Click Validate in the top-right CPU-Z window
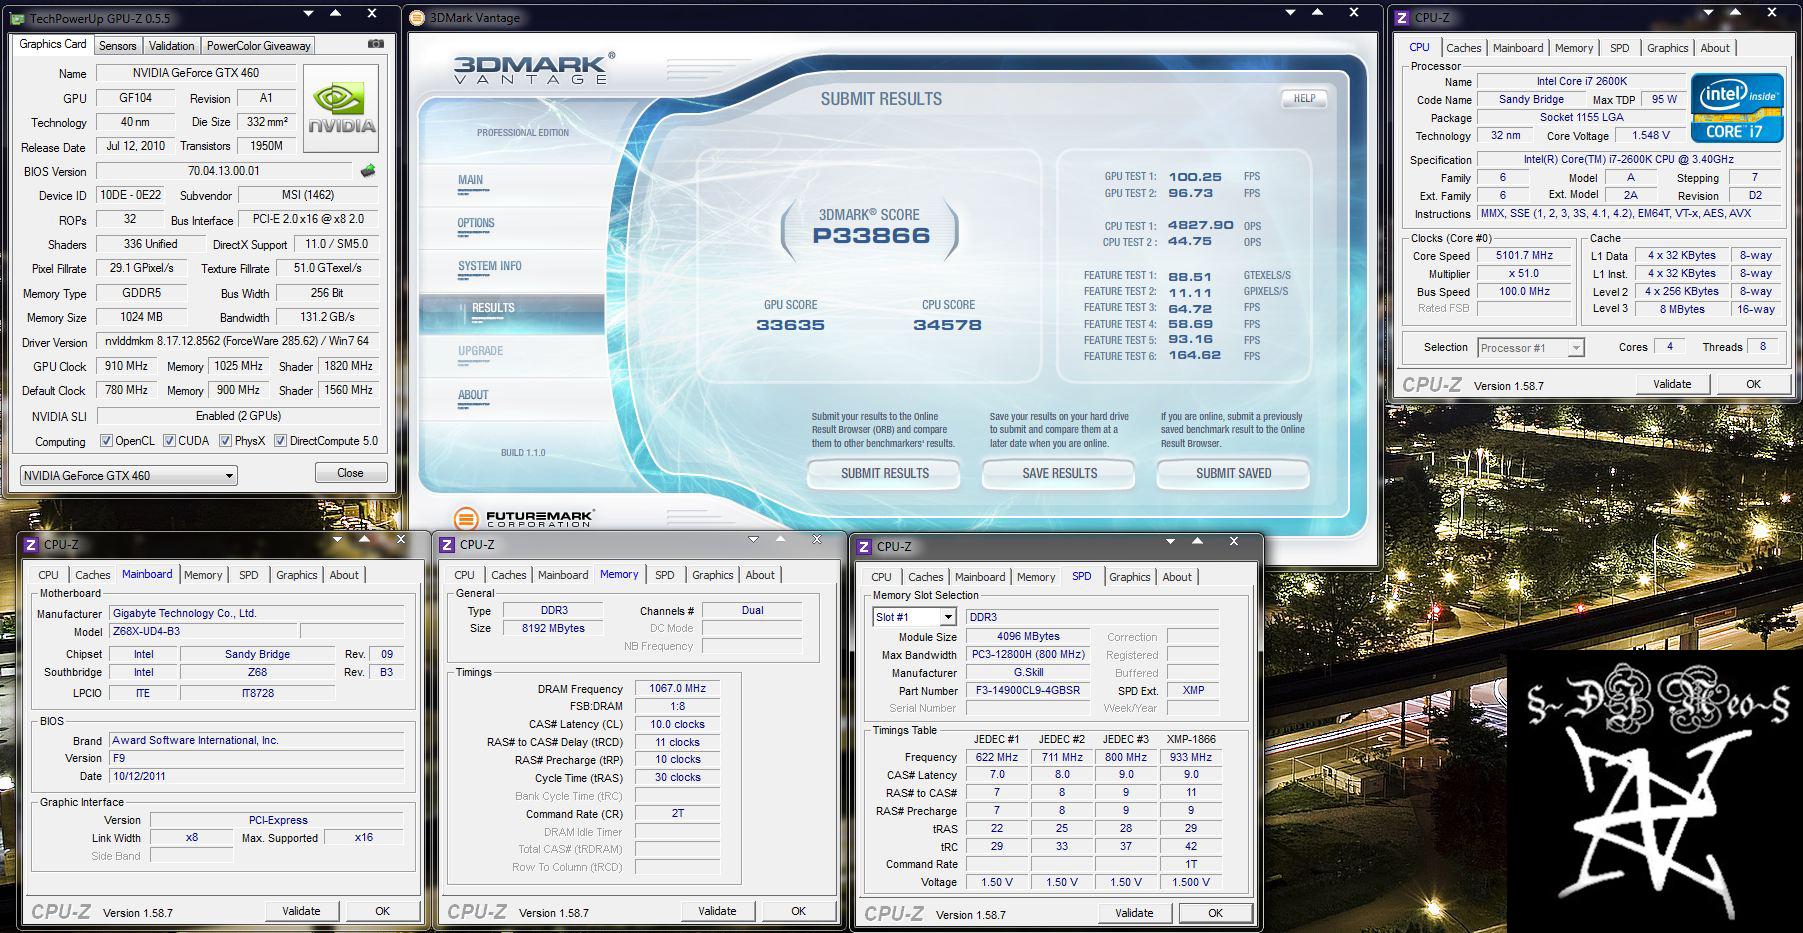 coord(1672,384)
